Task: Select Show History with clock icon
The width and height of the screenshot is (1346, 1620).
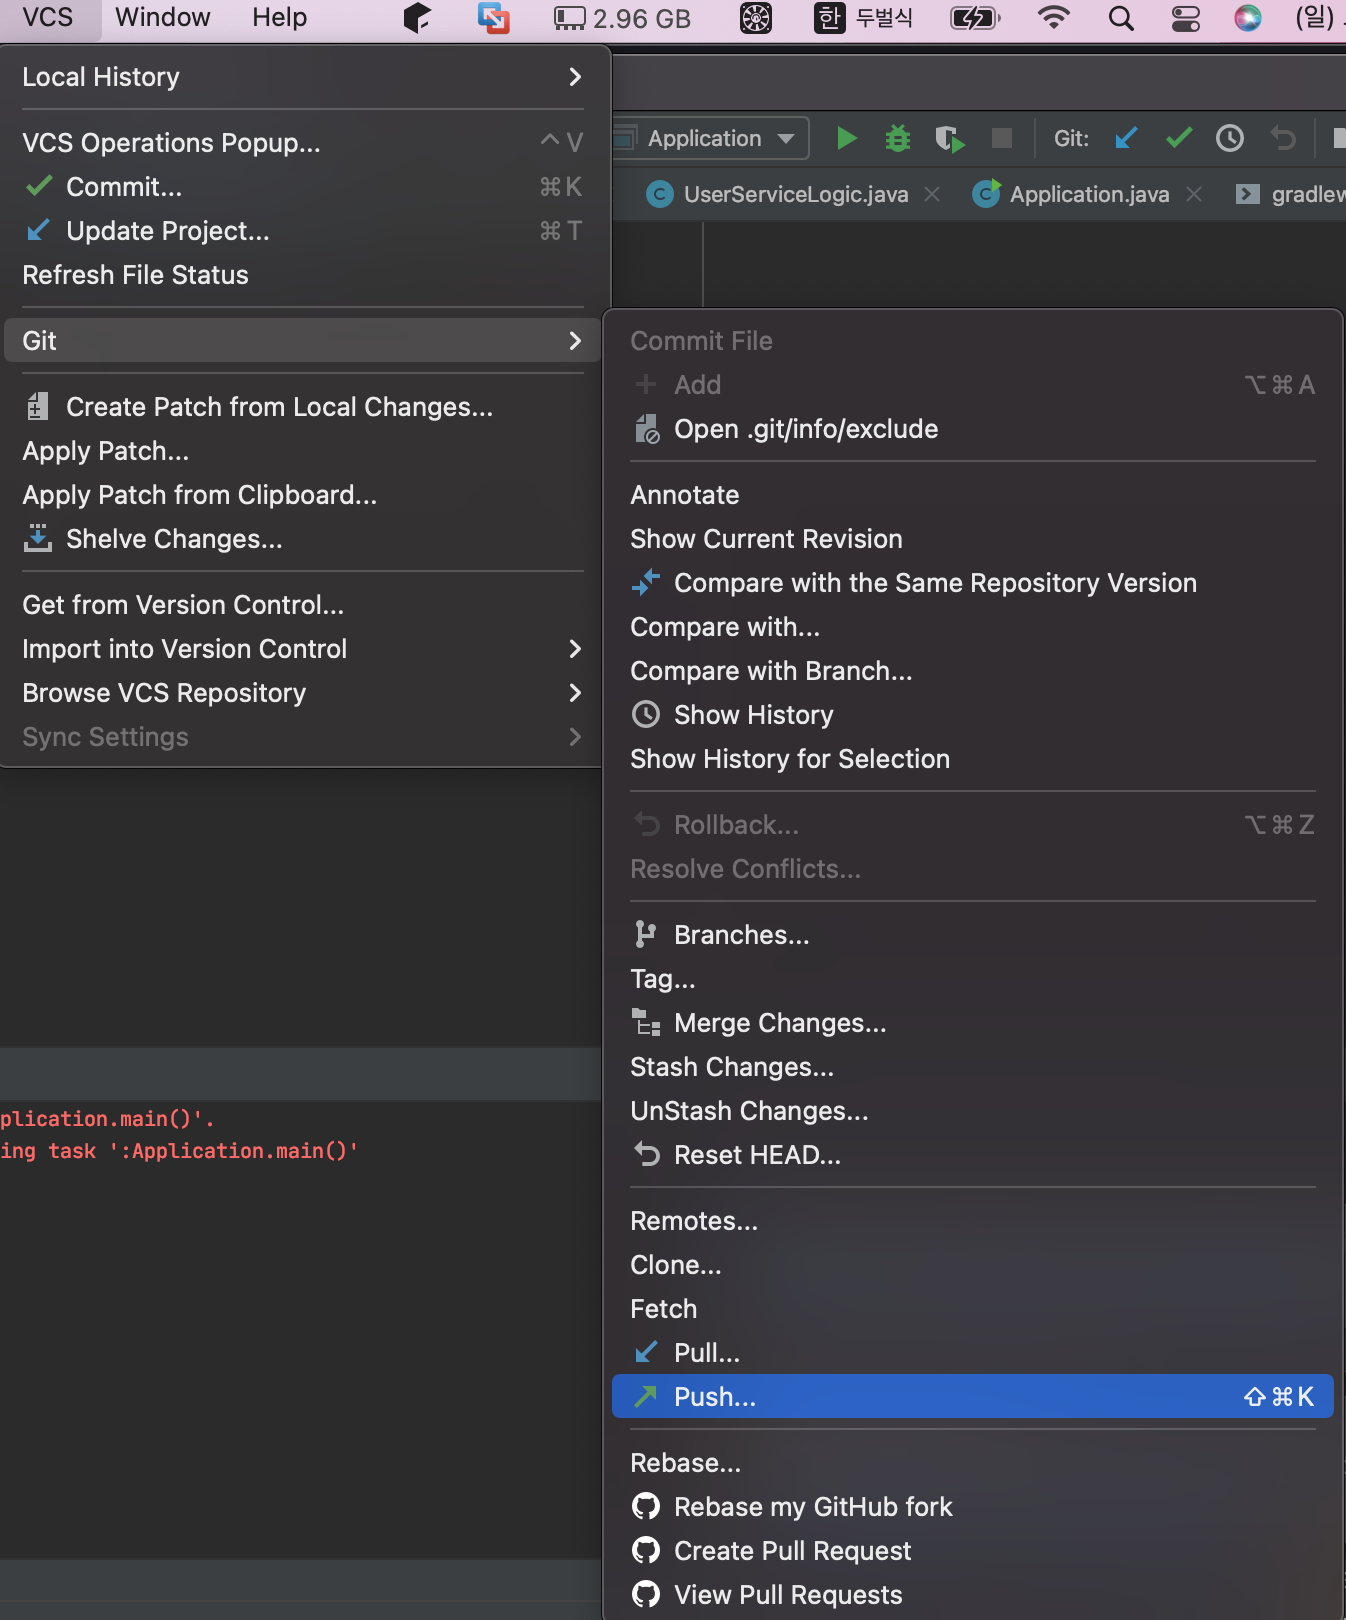Action: (x=972, y=715)
